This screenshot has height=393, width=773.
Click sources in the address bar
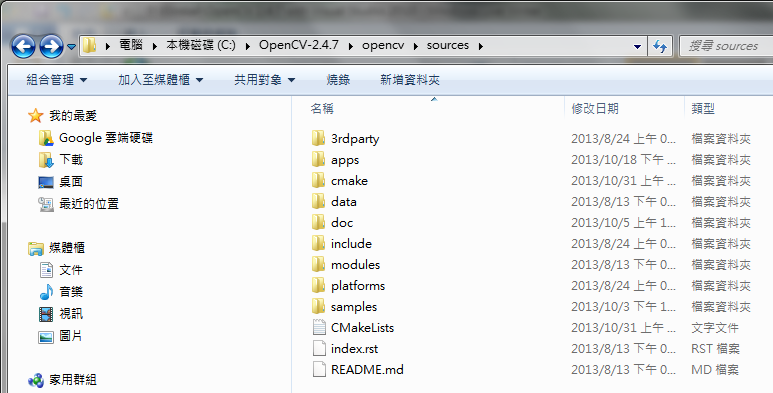448,45
